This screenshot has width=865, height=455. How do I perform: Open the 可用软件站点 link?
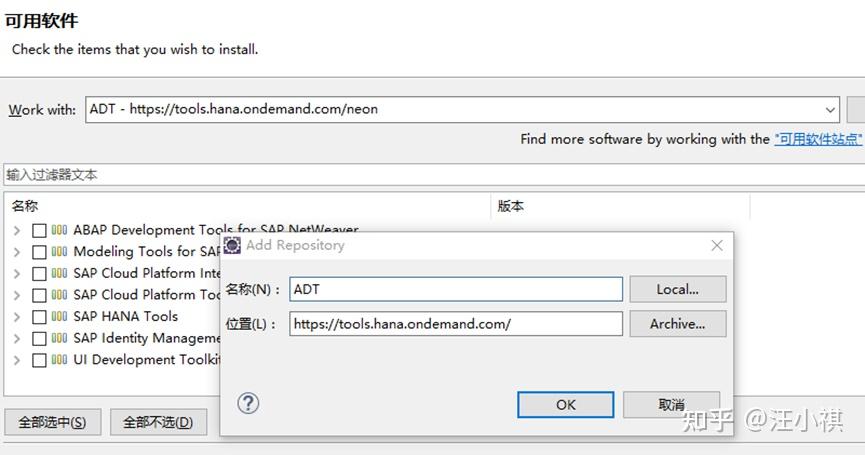point(818,139)
